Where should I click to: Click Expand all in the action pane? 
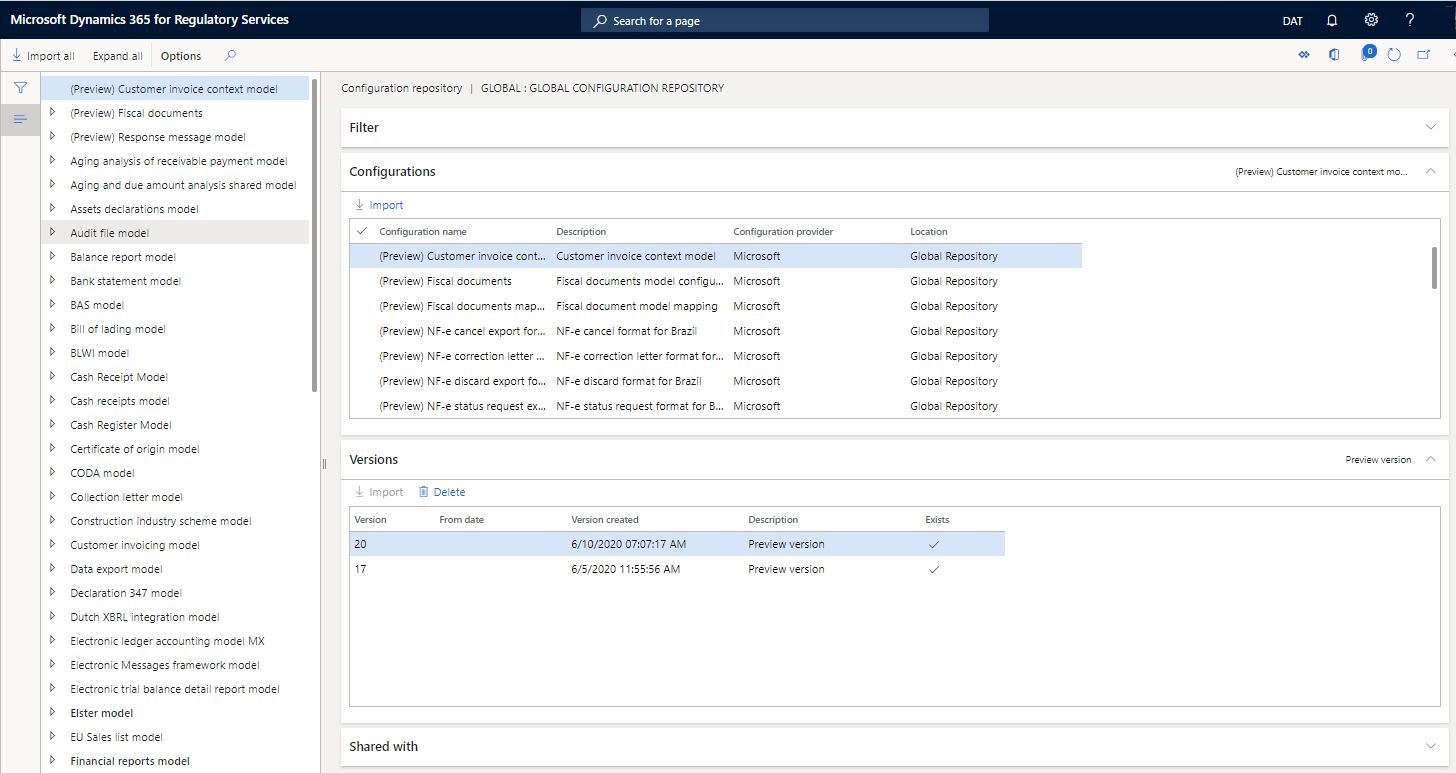117,56
